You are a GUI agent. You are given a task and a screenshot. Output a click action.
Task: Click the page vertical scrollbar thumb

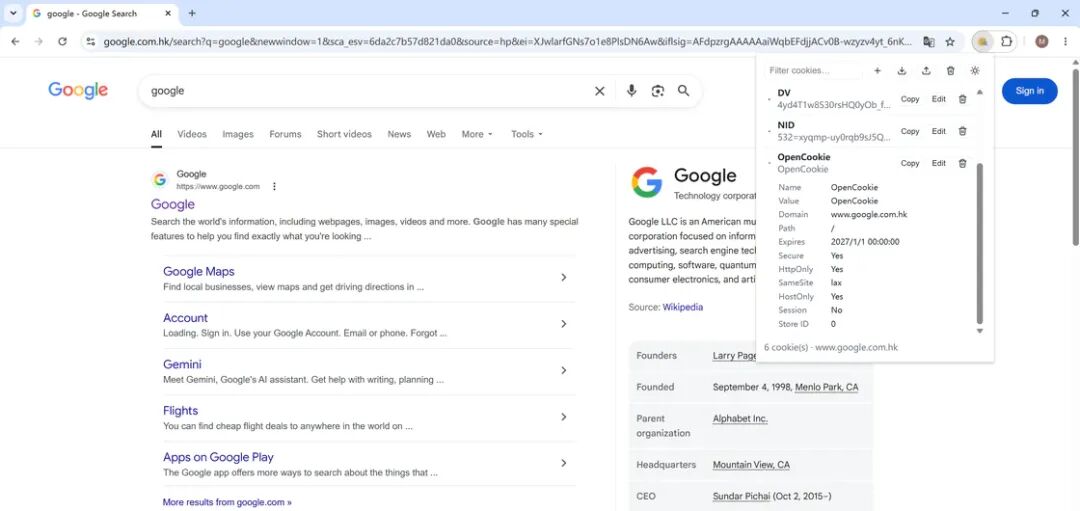coord(1075,155)
